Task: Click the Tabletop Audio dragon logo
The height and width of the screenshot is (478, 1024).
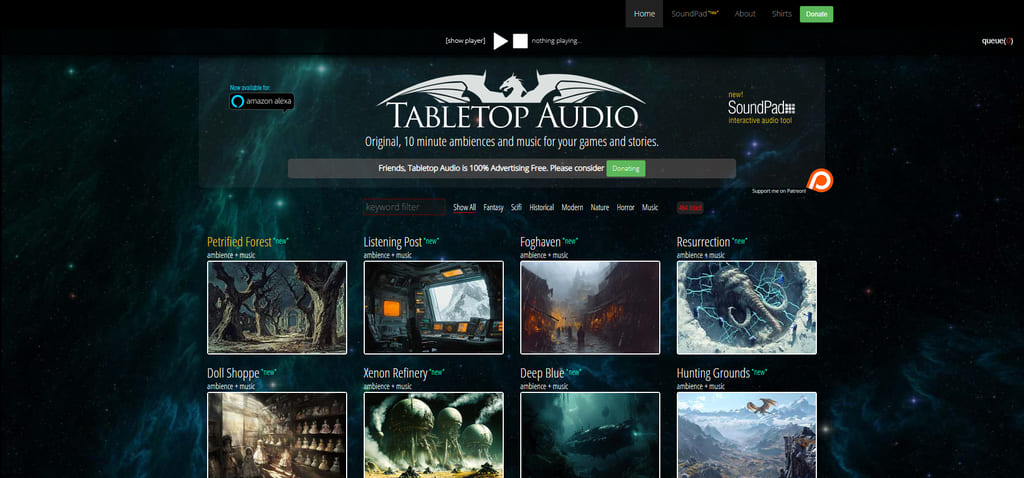Action: point(511,99)
